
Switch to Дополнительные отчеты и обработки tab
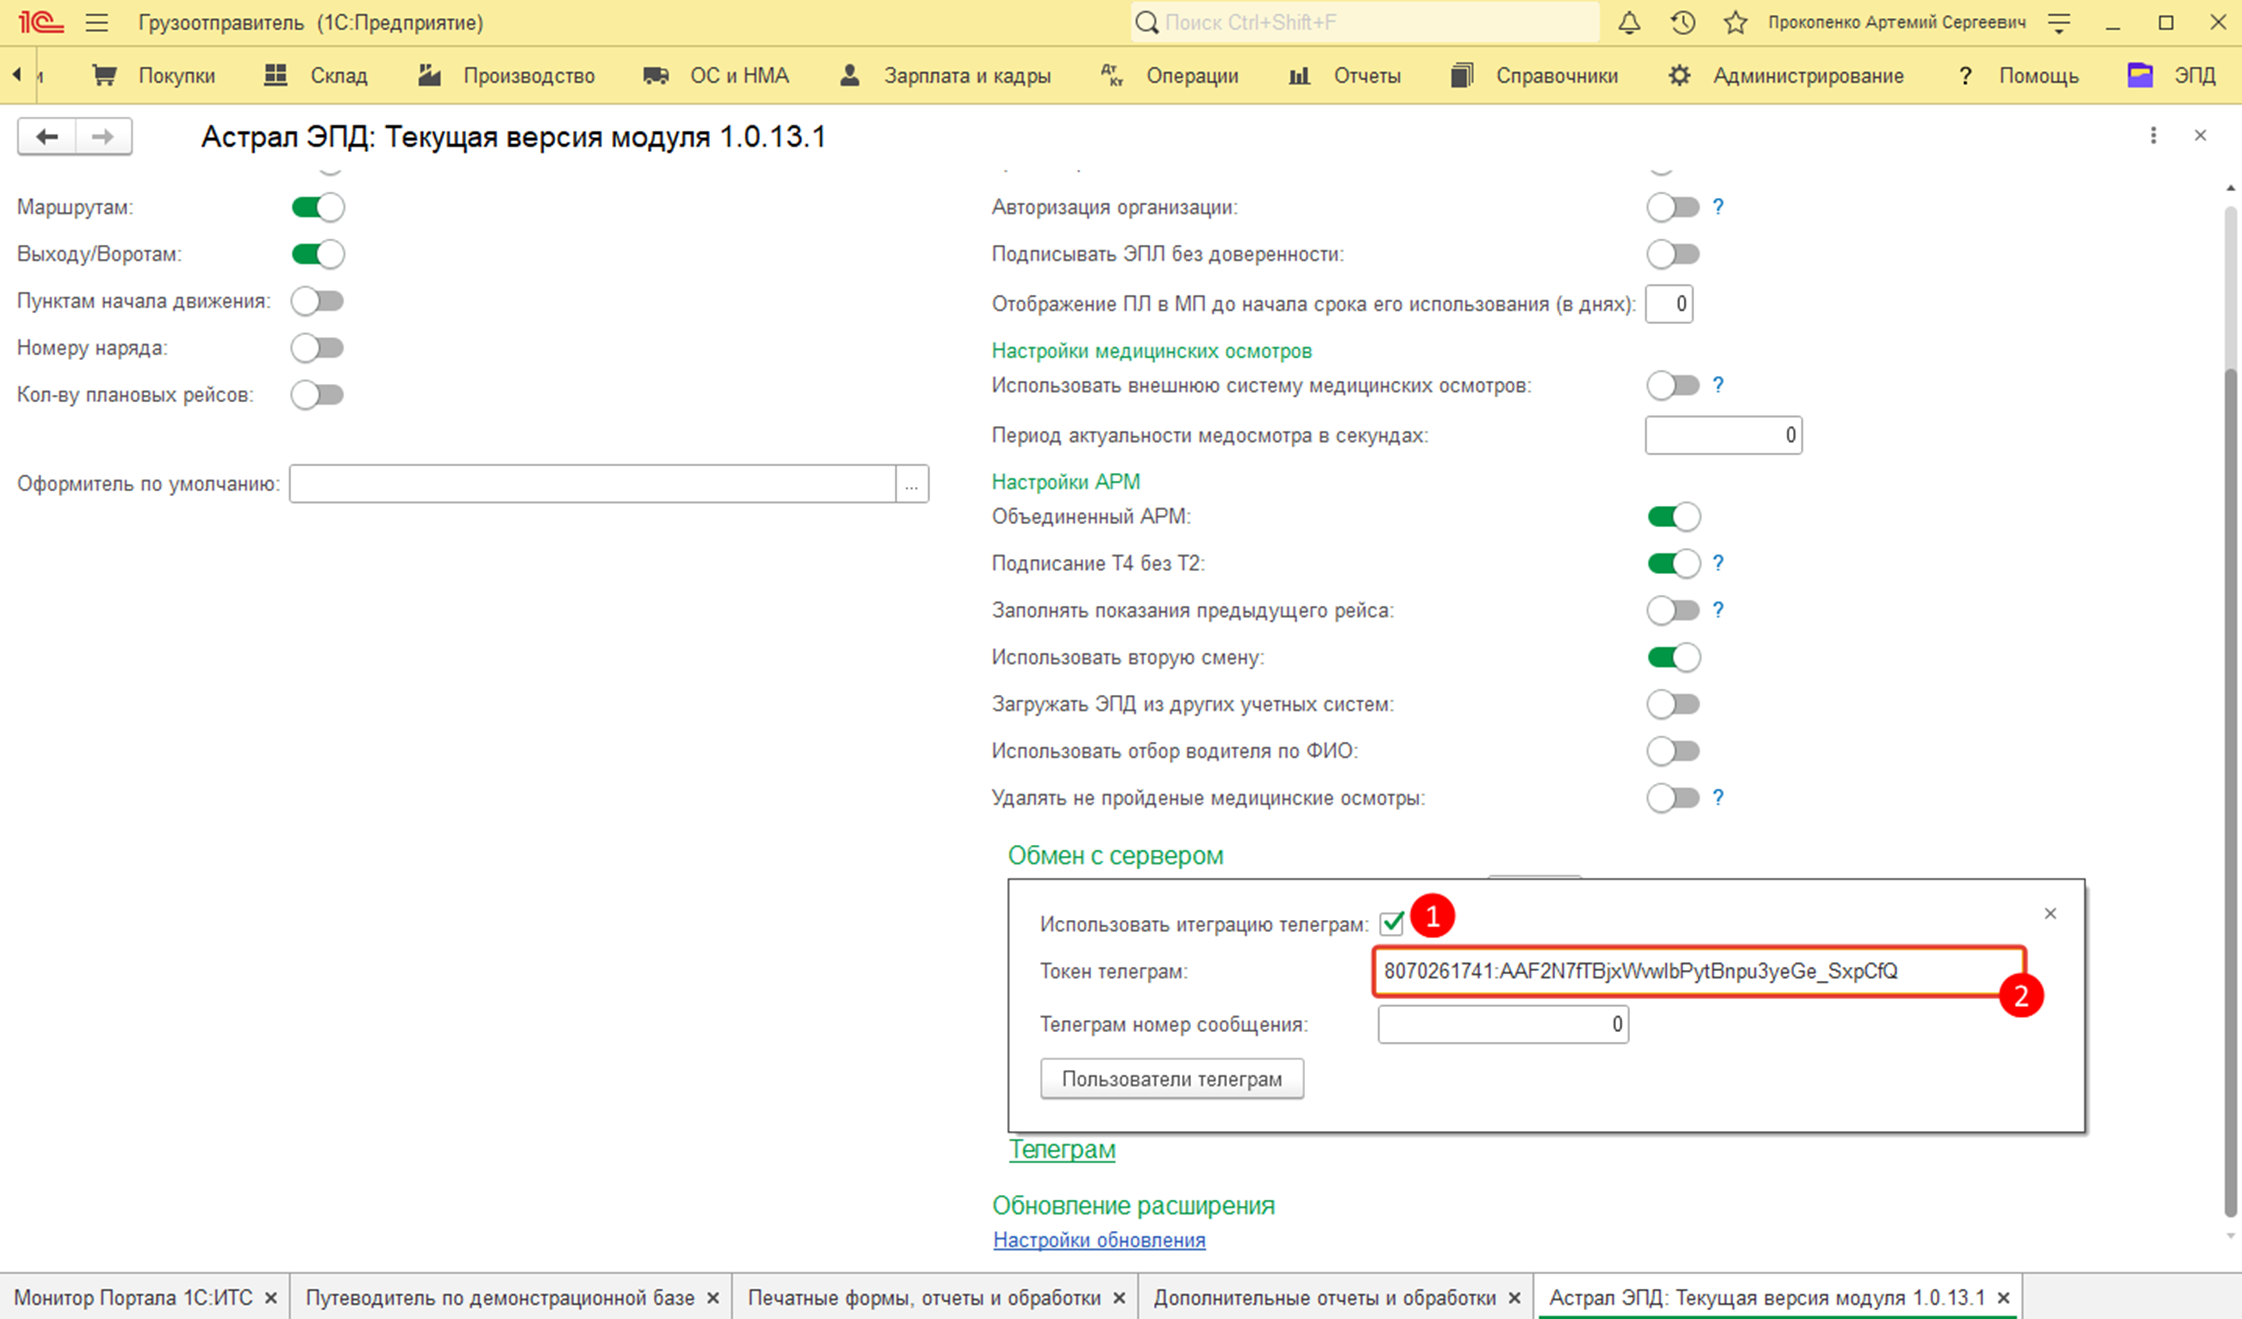[1324, 1297]
